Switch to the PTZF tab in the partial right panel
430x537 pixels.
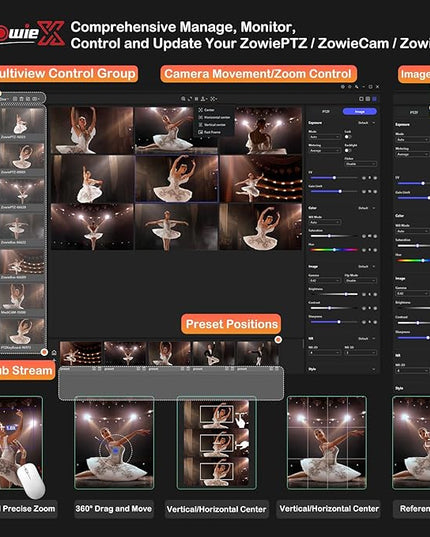[x=414, y=112]
